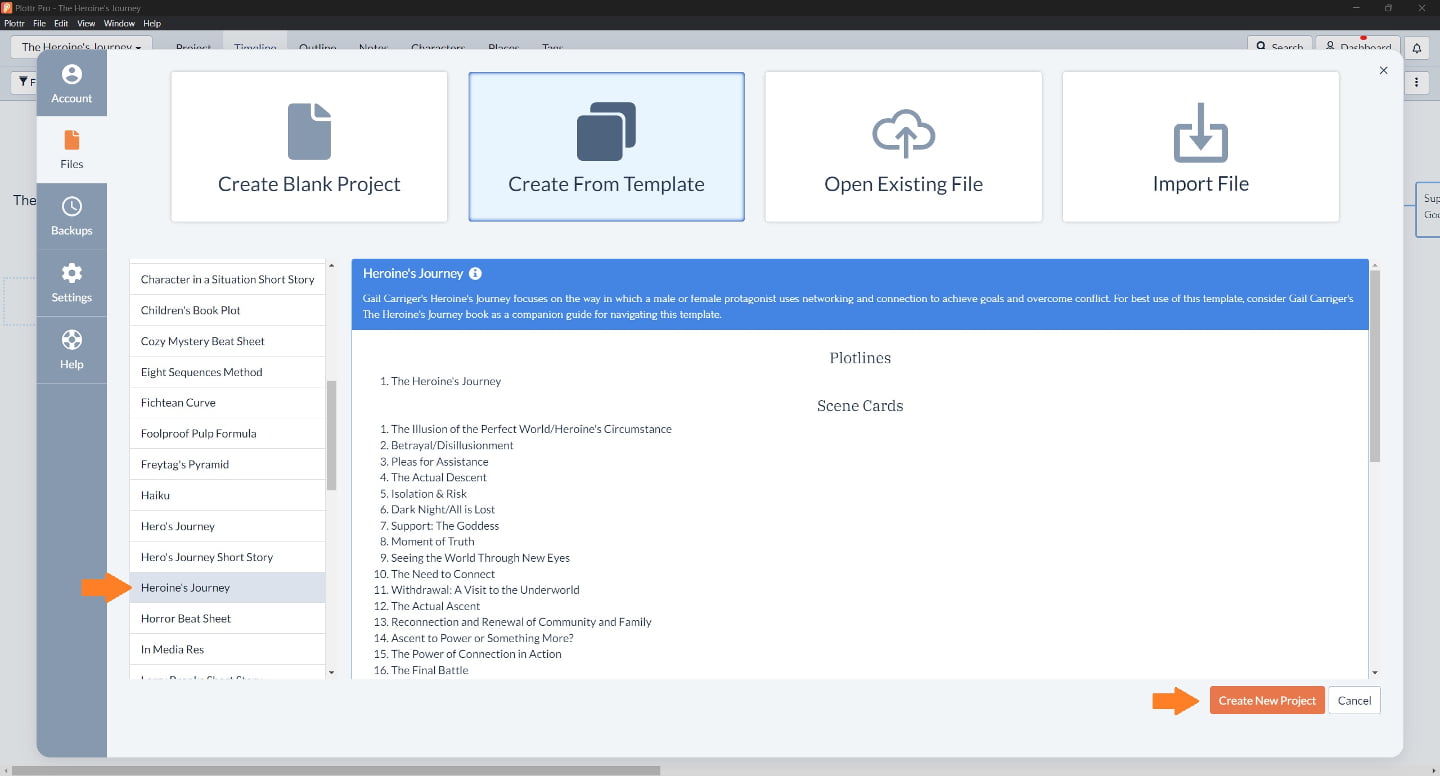Click 'The Heroine's Journey' plotline entry
The height and width of the screenshot is (776, 1440).
pos(446,381)
